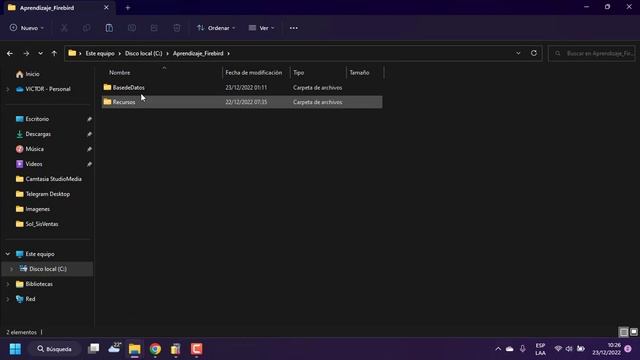Open the Ordenar sort dropdown

tap(216, 28)
